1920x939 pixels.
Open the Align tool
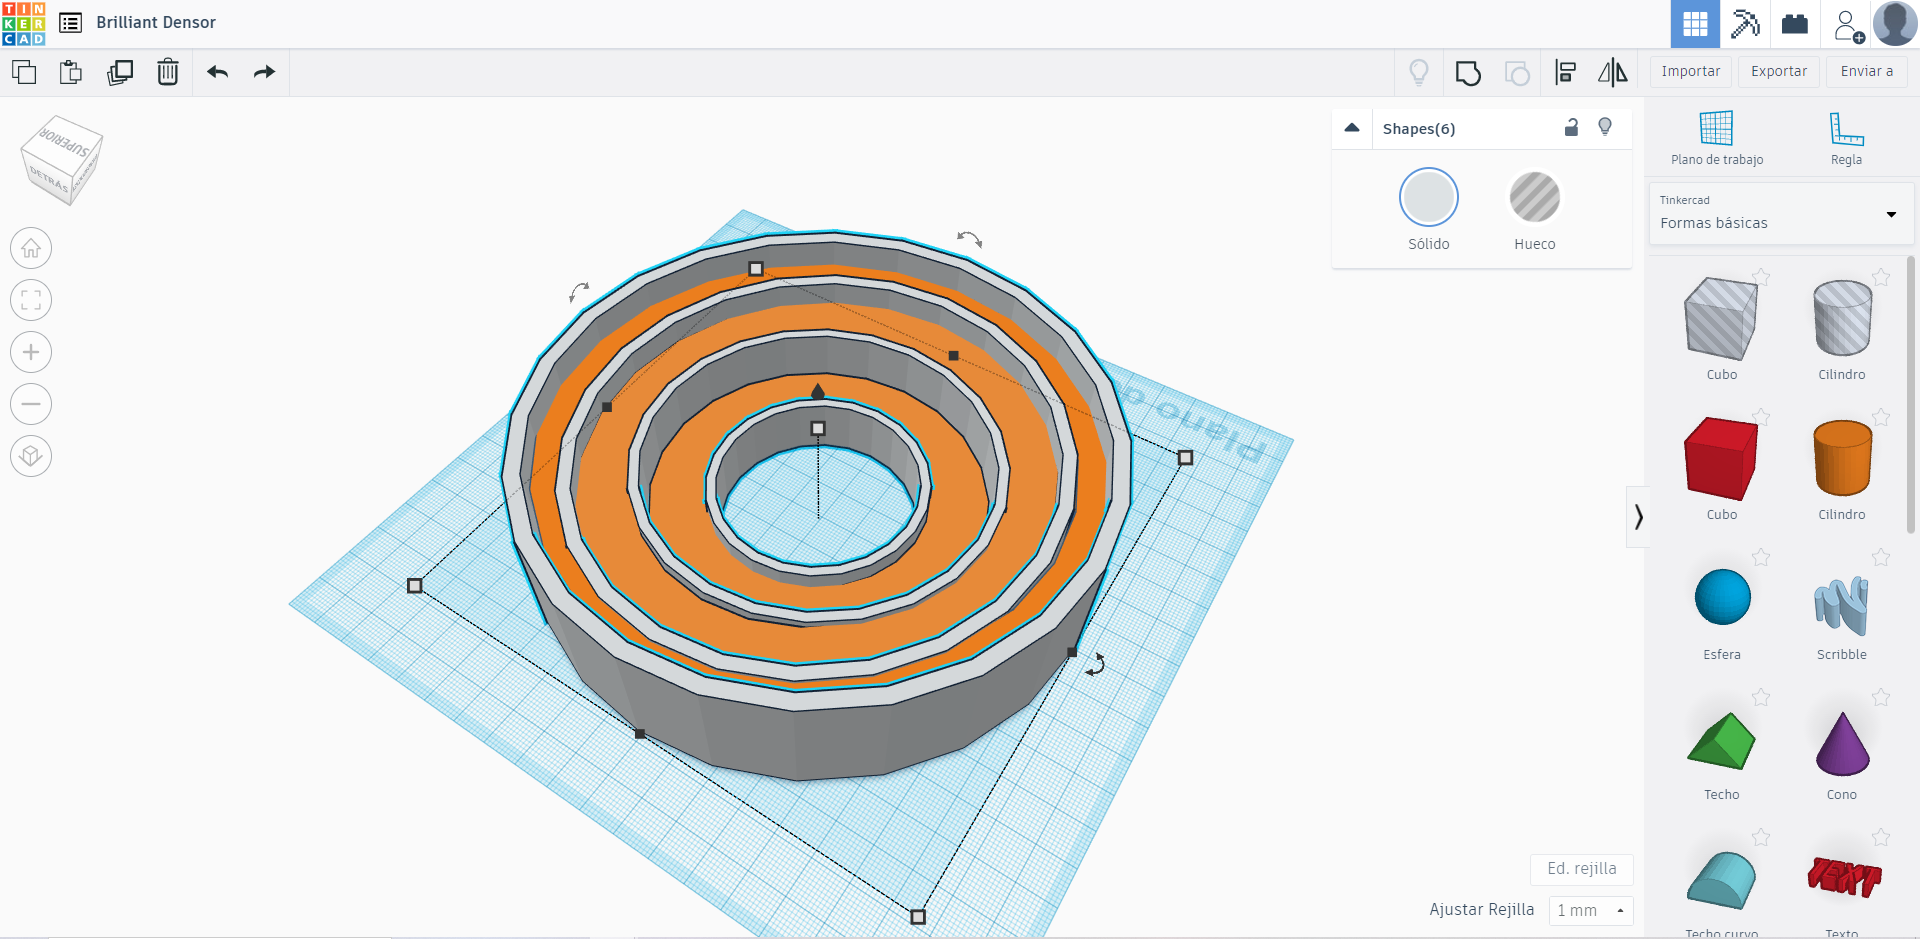tap(1566, 72)
